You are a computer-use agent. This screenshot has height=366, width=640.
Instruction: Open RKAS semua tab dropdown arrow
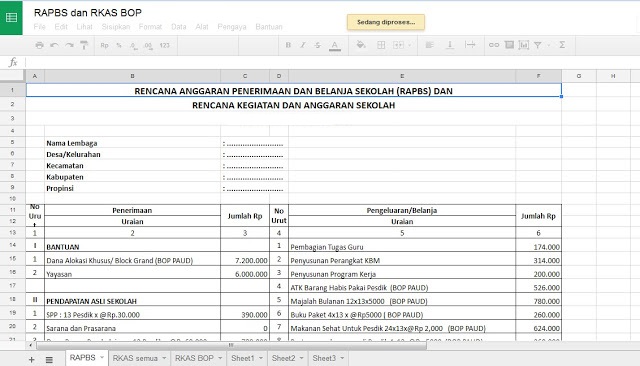click(x=164, y=358)
